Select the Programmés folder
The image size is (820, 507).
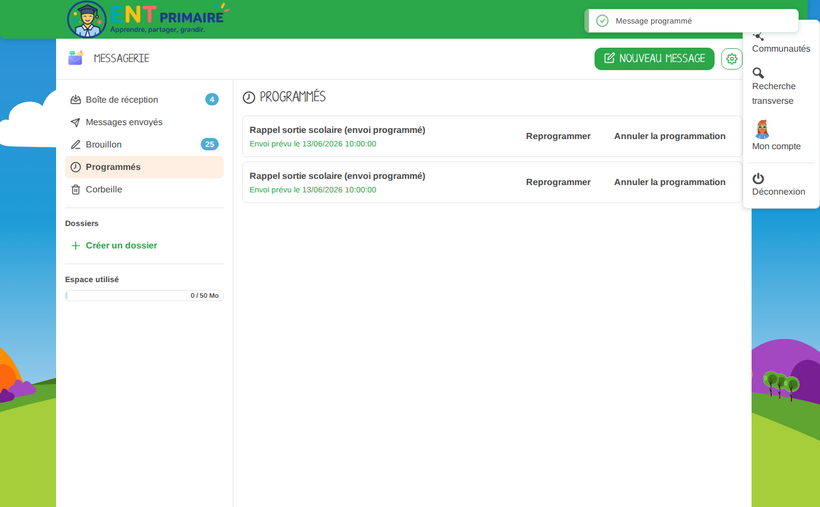point(144,167)
